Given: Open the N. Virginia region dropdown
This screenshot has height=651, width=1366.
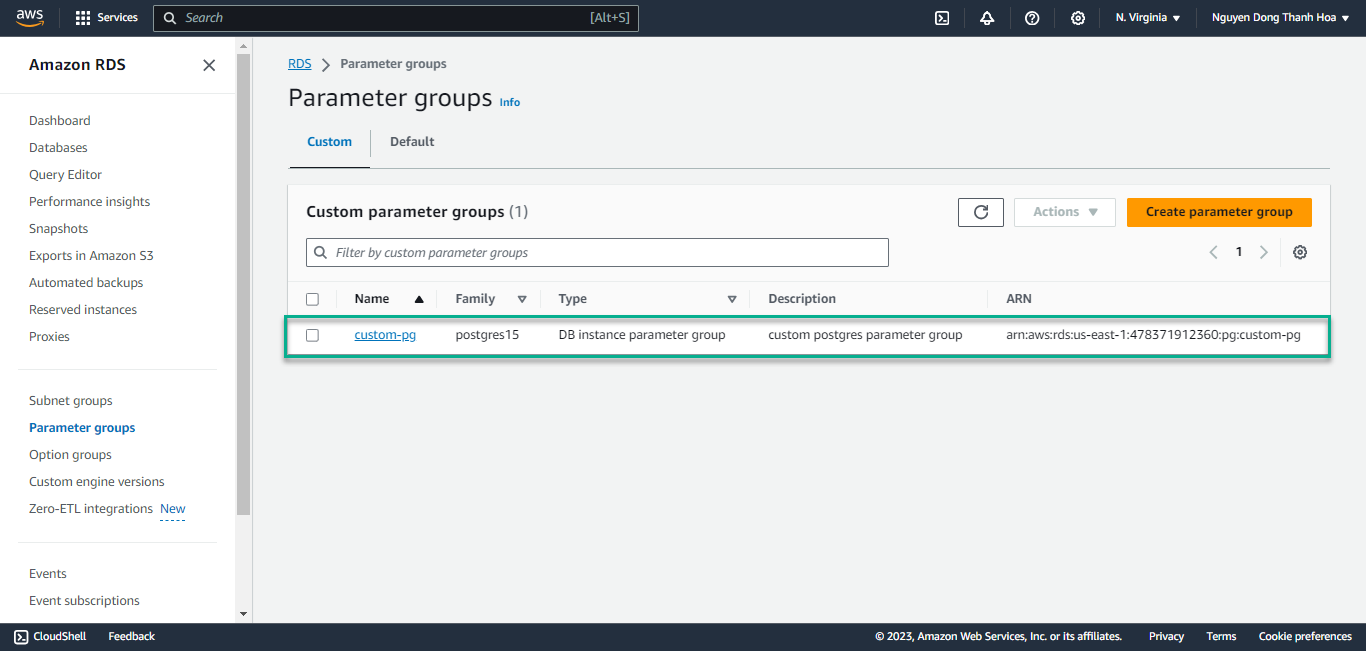Looking at the screenshot, I should [x=1148, y=18].
